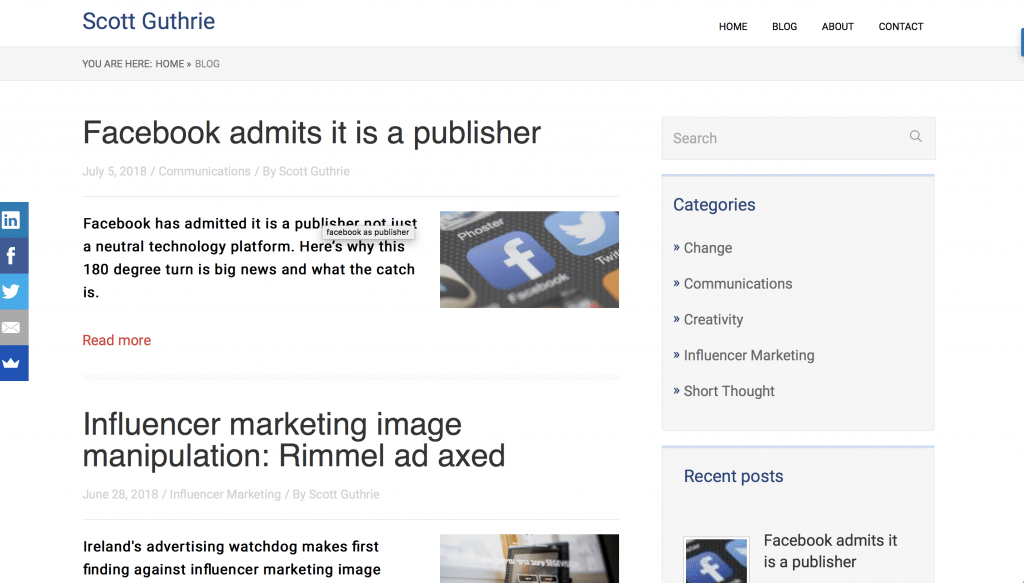Viewport: 1024px width, 583px height.
Task: Go to the Scott Guthrie site title
Action: point(148,21)
